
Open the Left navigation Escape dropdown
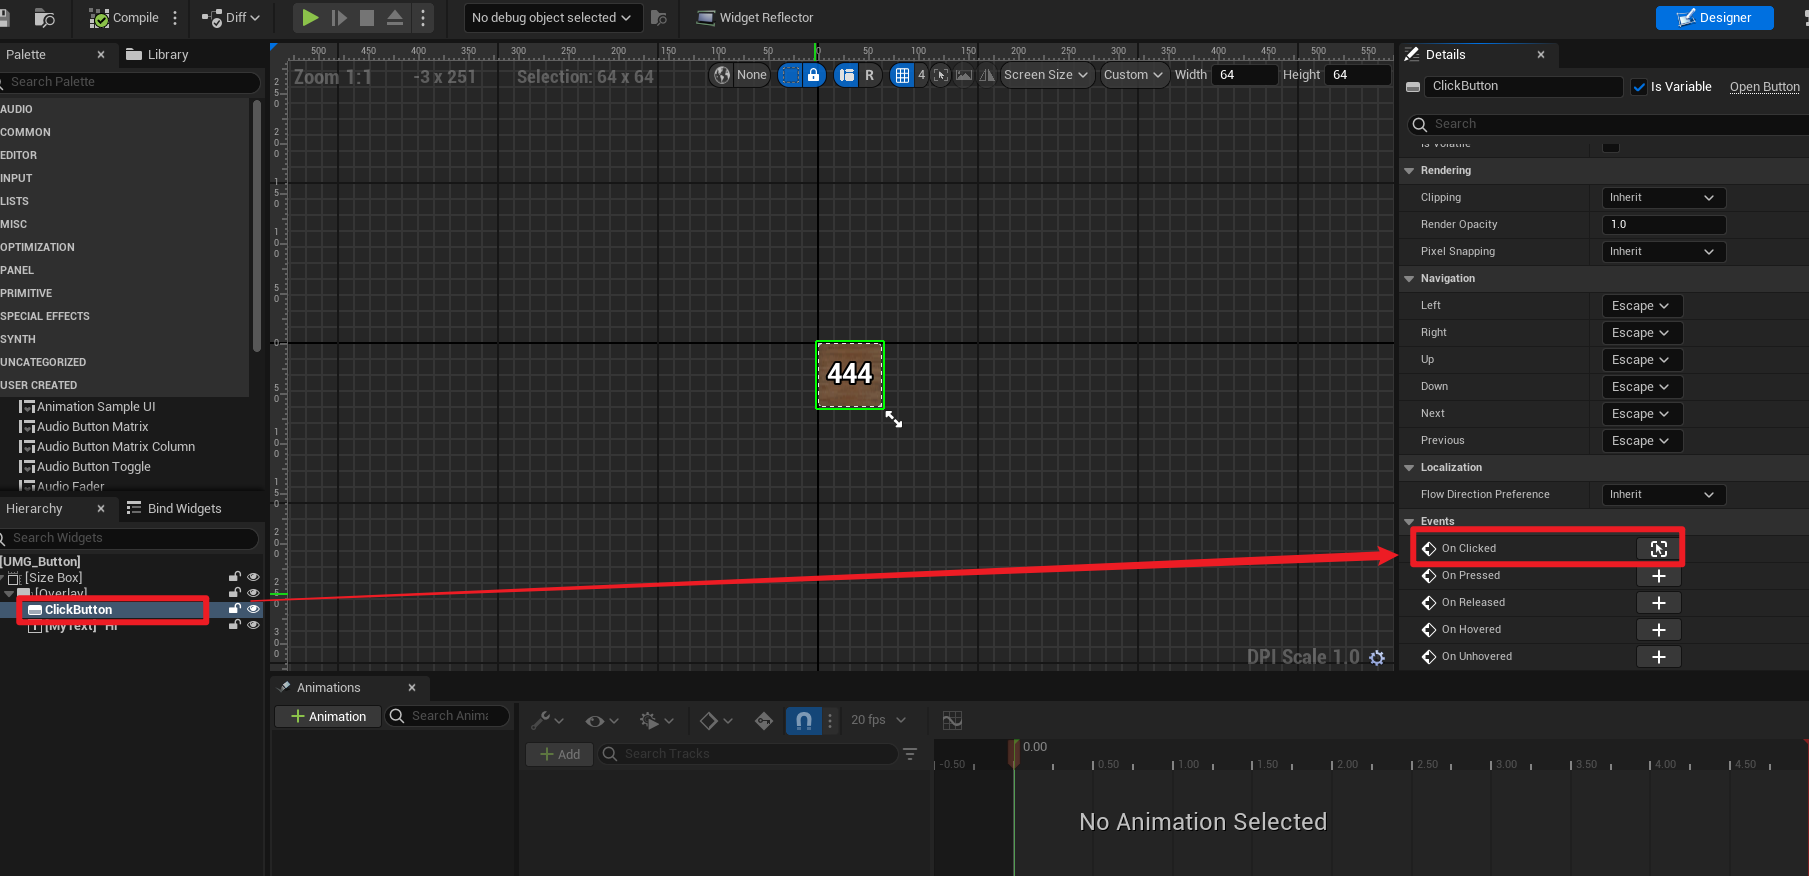tap(1641, 306)
